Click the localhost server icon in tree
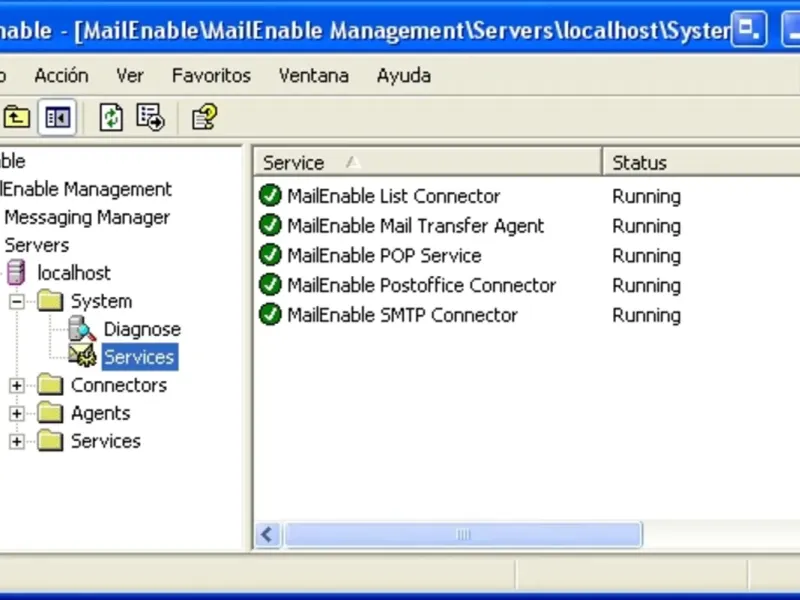 [15, 272]
